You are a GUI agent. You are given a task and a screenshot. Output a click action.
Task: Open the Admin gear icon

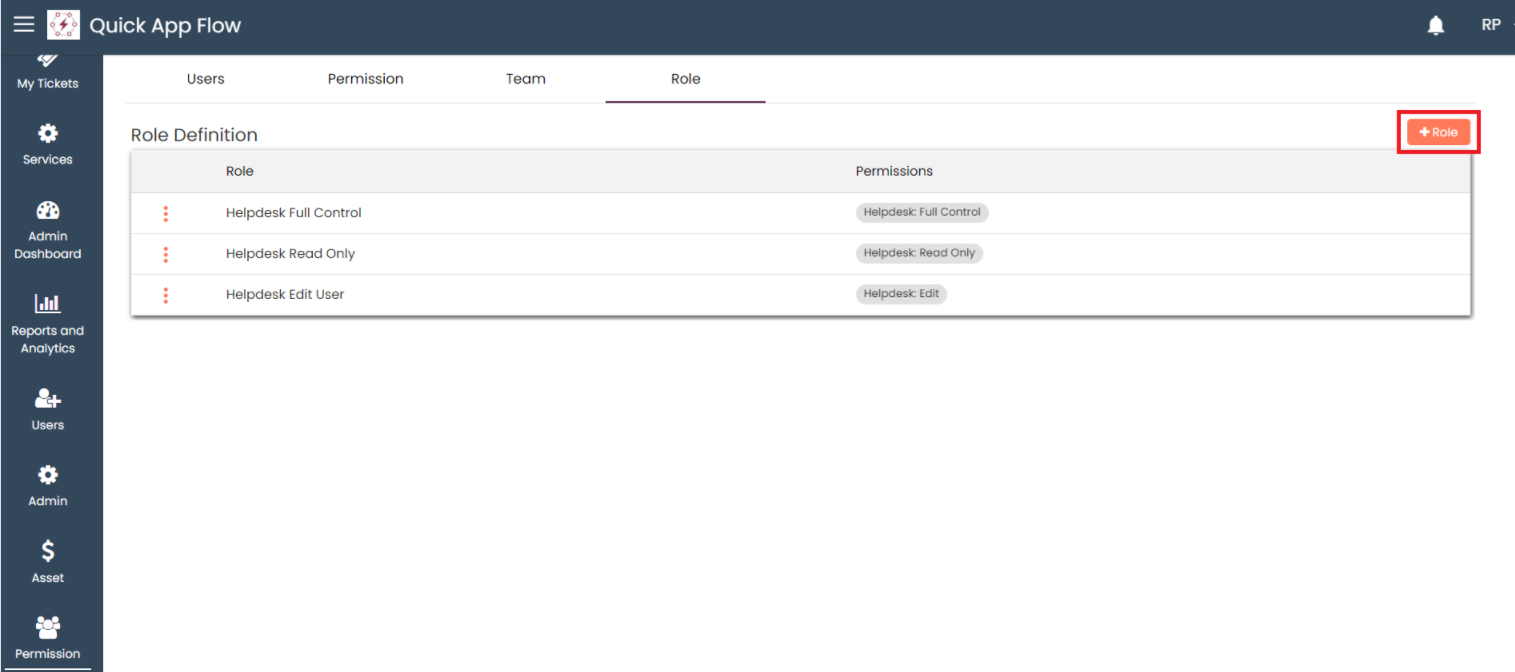[47, 475]
